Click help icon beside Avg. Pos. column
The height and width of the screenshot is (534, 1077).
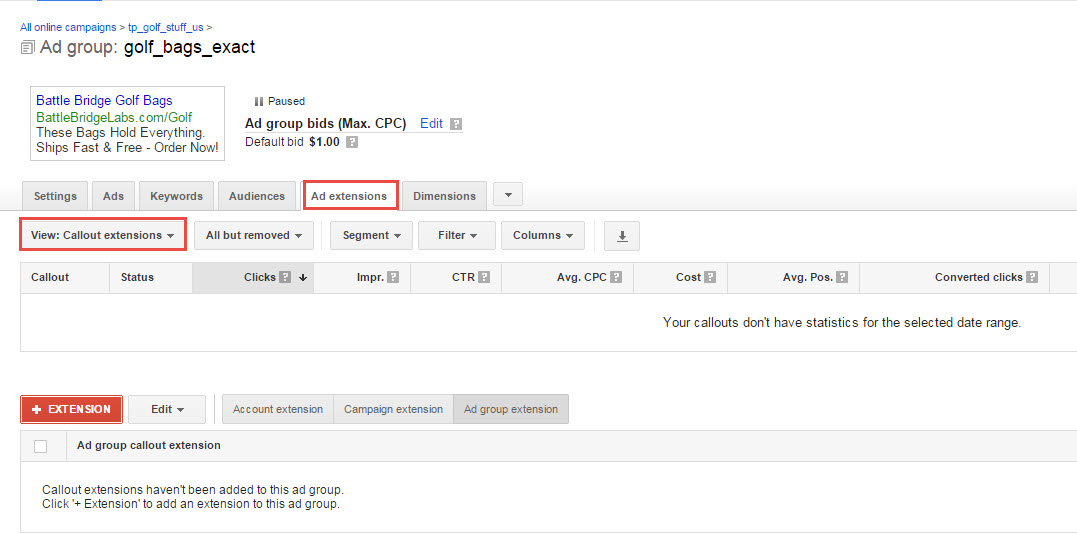[x=842, y=278]
